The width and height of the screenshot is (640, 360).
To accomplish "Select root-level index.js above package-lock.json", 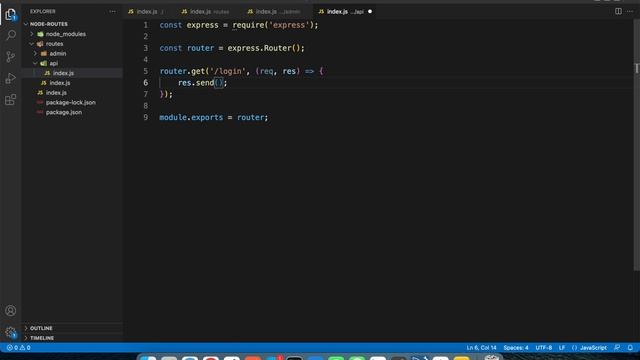I will pos(56,93).
